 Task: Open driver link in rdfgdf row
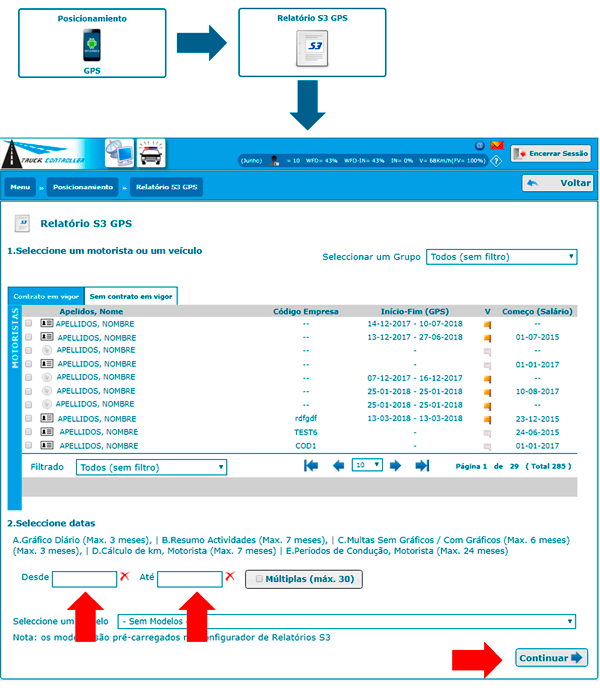pos(97,419)
